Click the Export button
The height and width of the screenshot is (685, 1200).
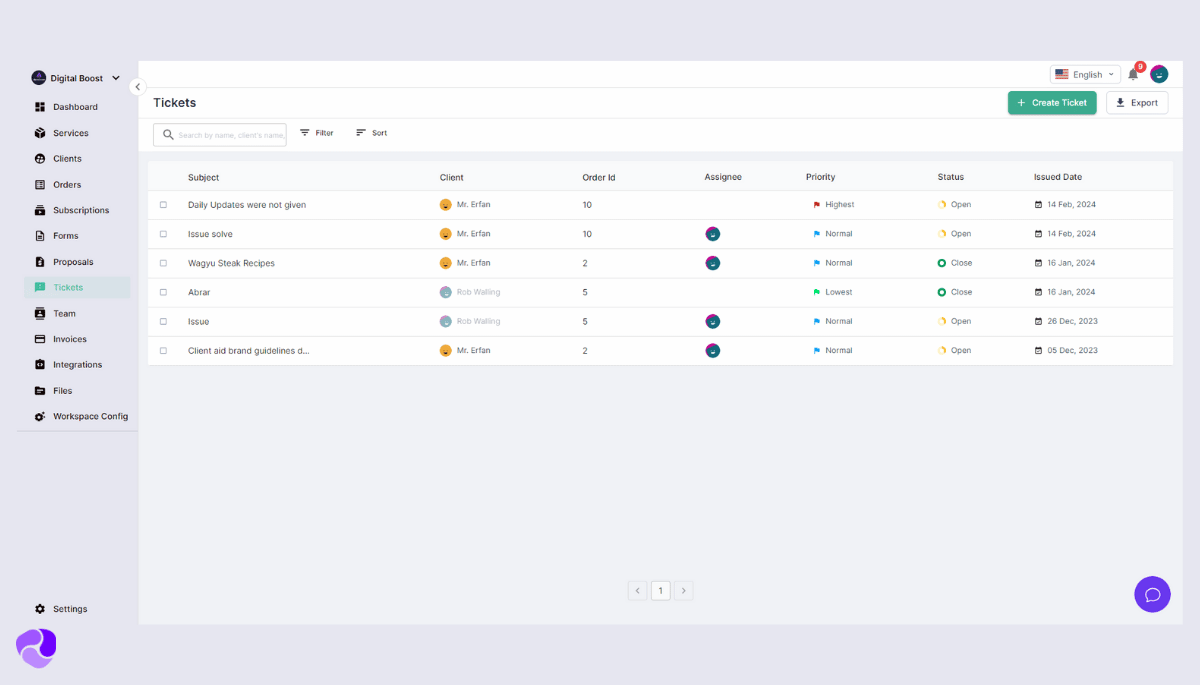pos(1137,103)
